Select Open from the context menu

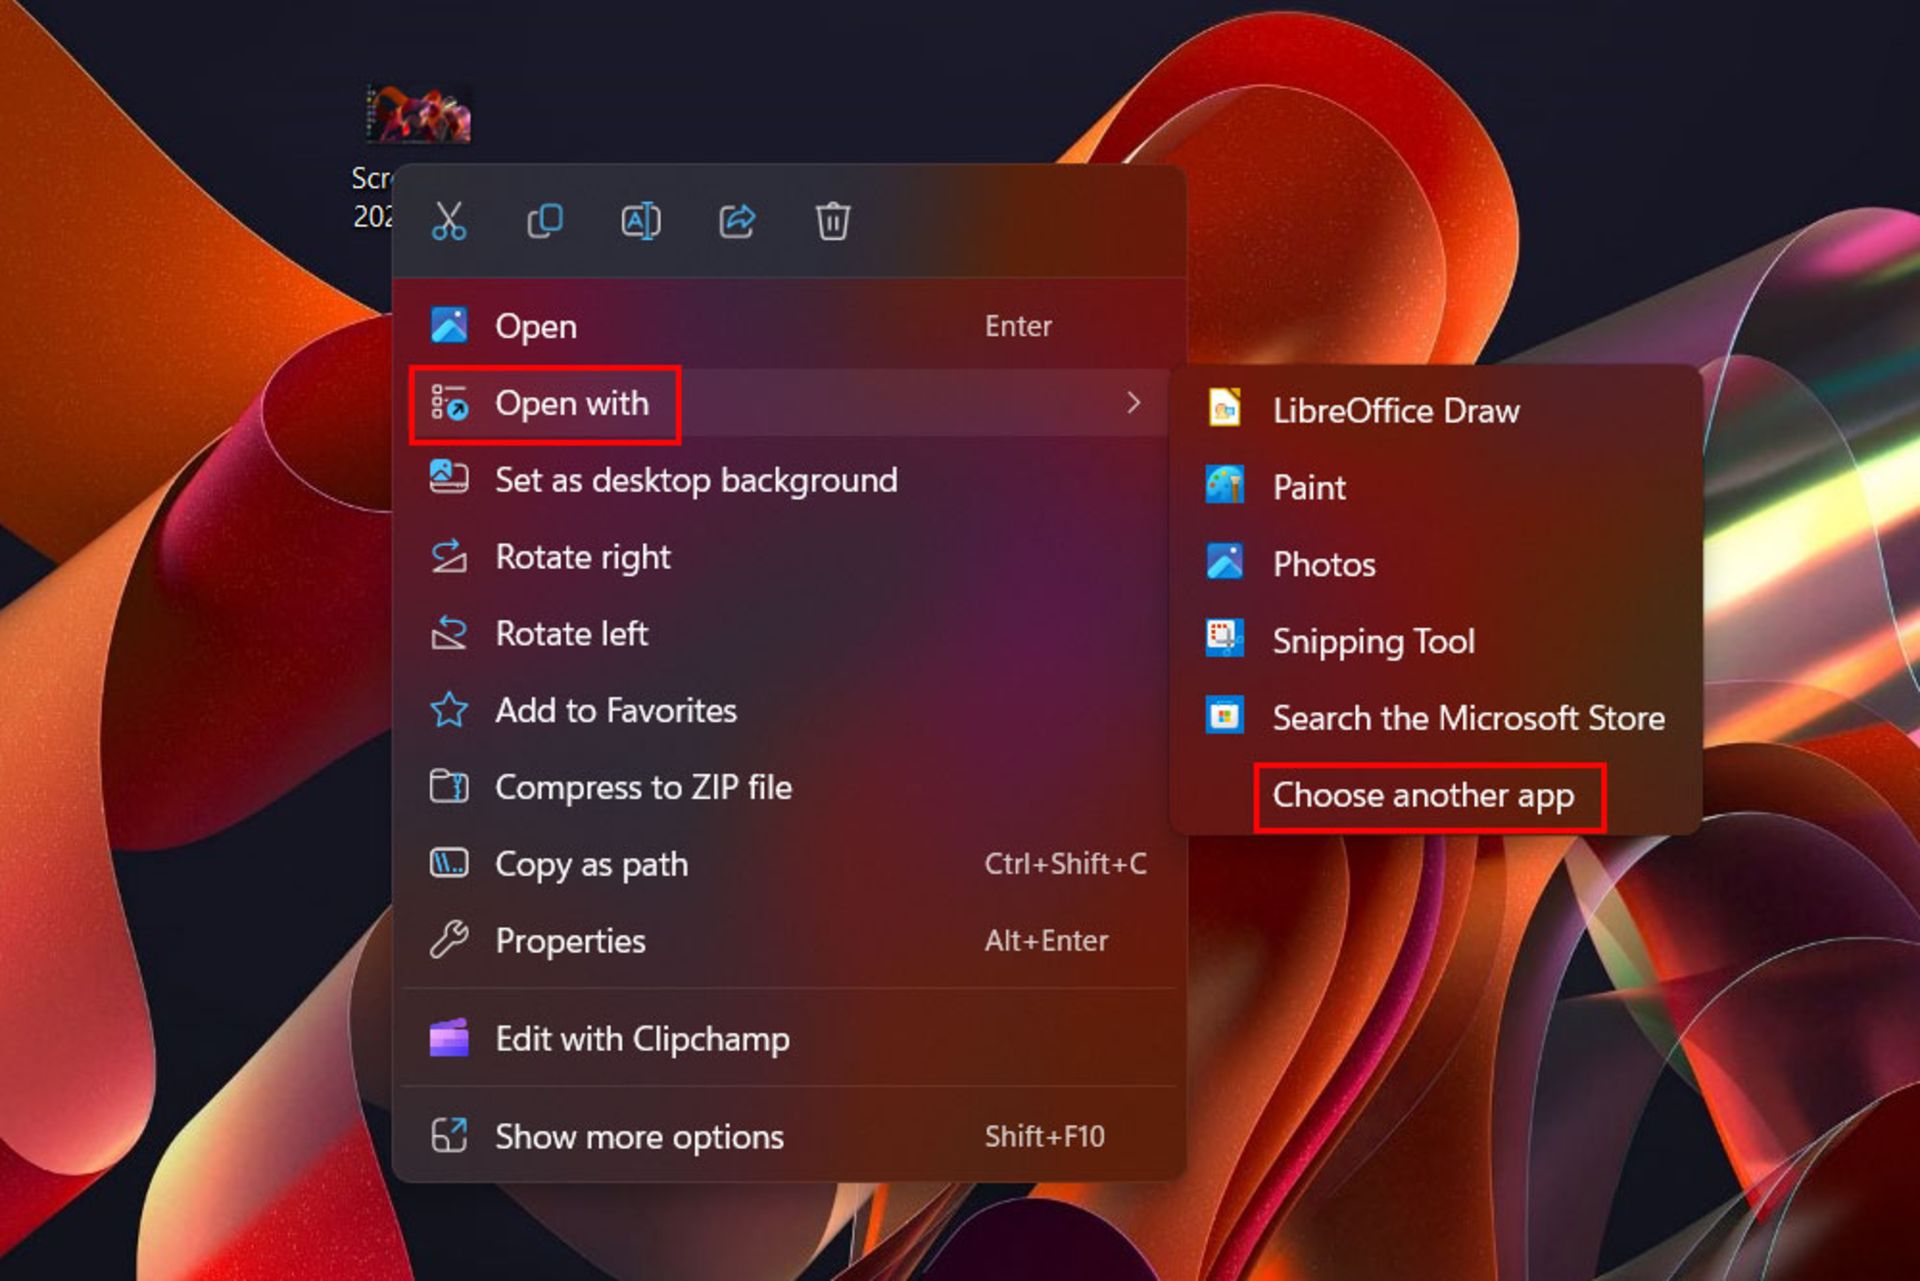[x=789, y=326]
